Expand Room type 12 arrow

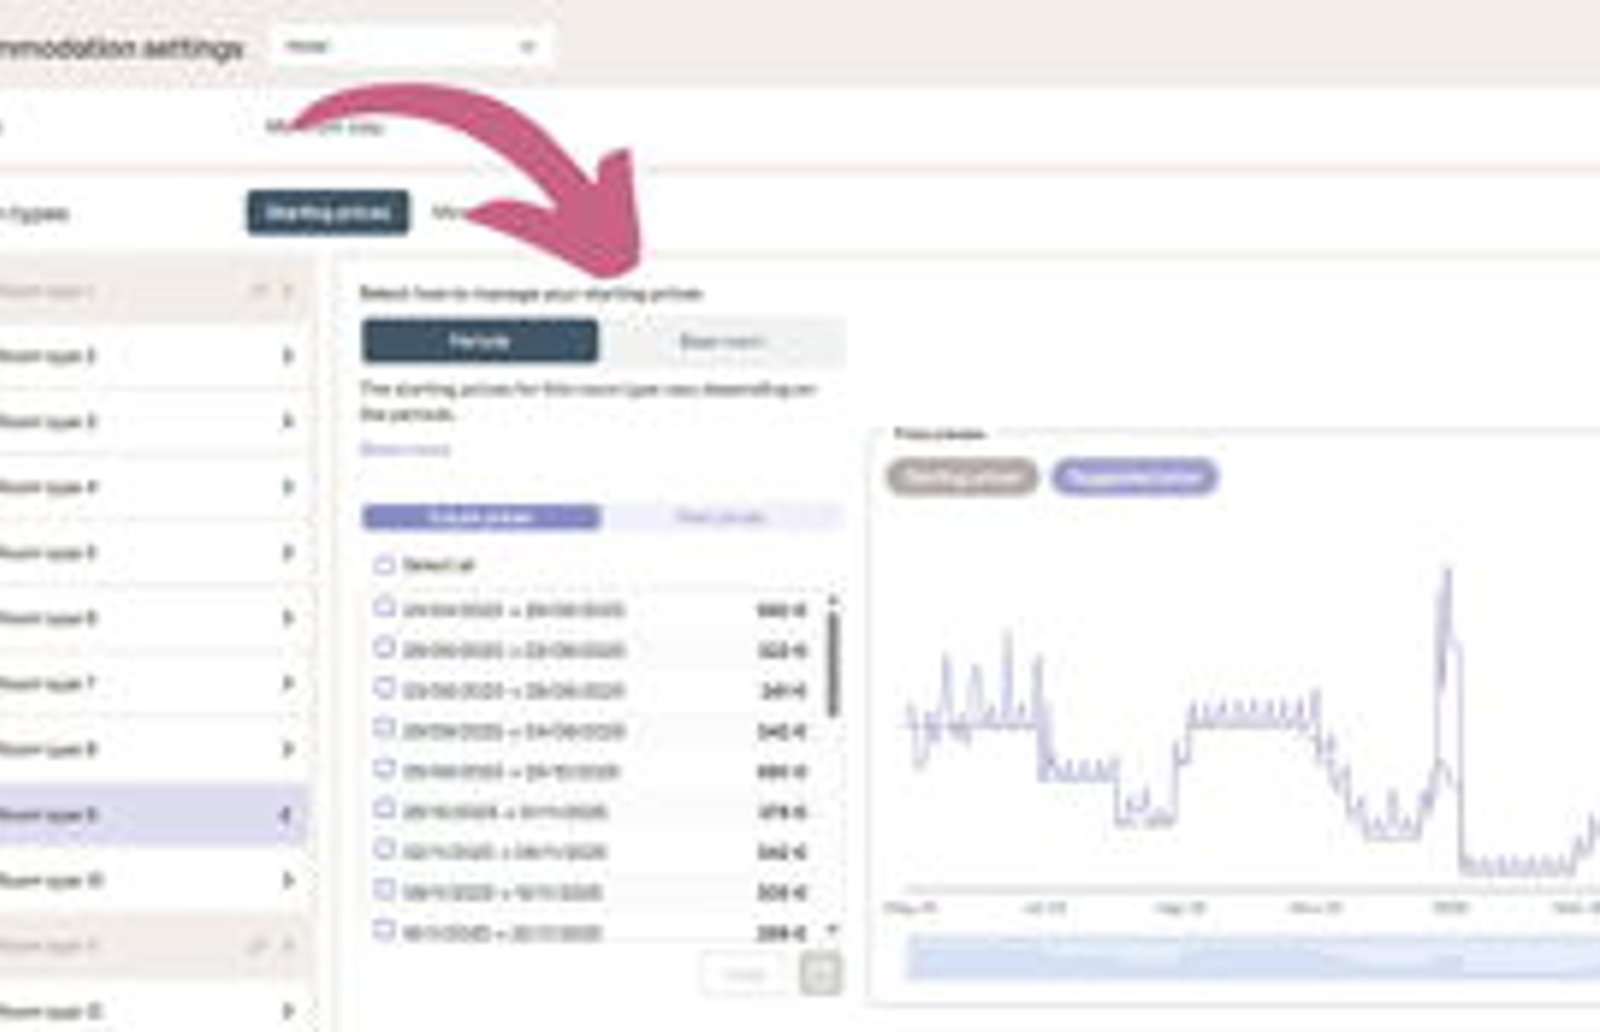coord(288,1011)
